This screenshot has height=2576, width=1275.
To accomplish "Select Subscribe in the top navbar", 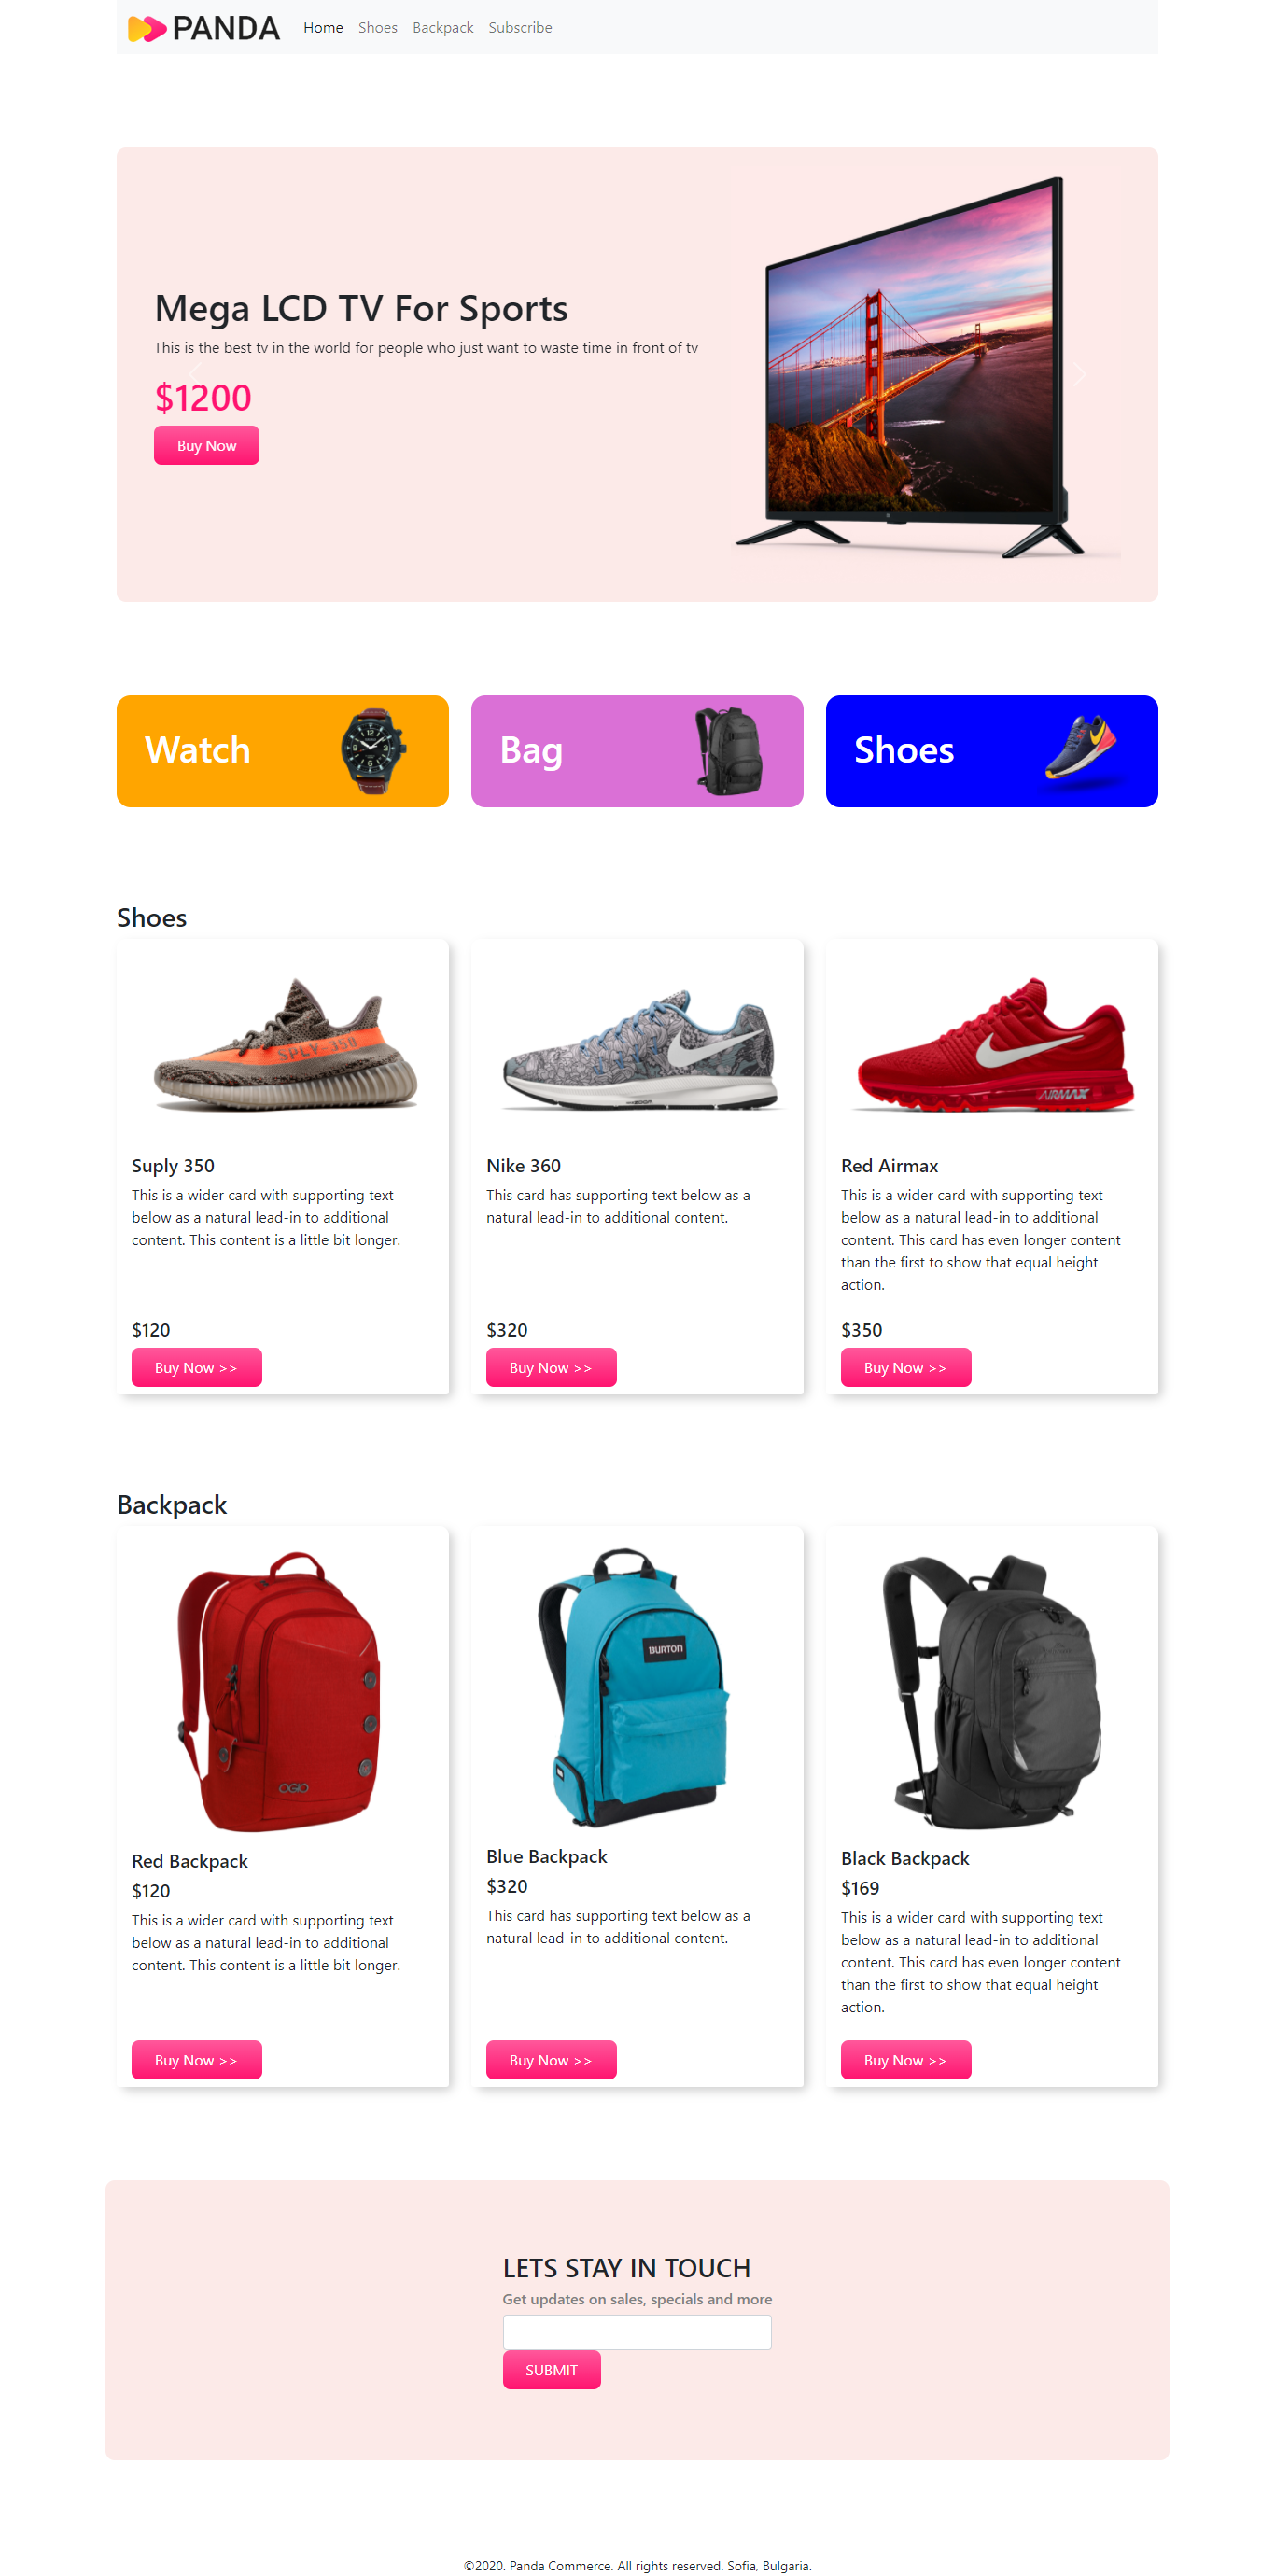I will [520, 28].
